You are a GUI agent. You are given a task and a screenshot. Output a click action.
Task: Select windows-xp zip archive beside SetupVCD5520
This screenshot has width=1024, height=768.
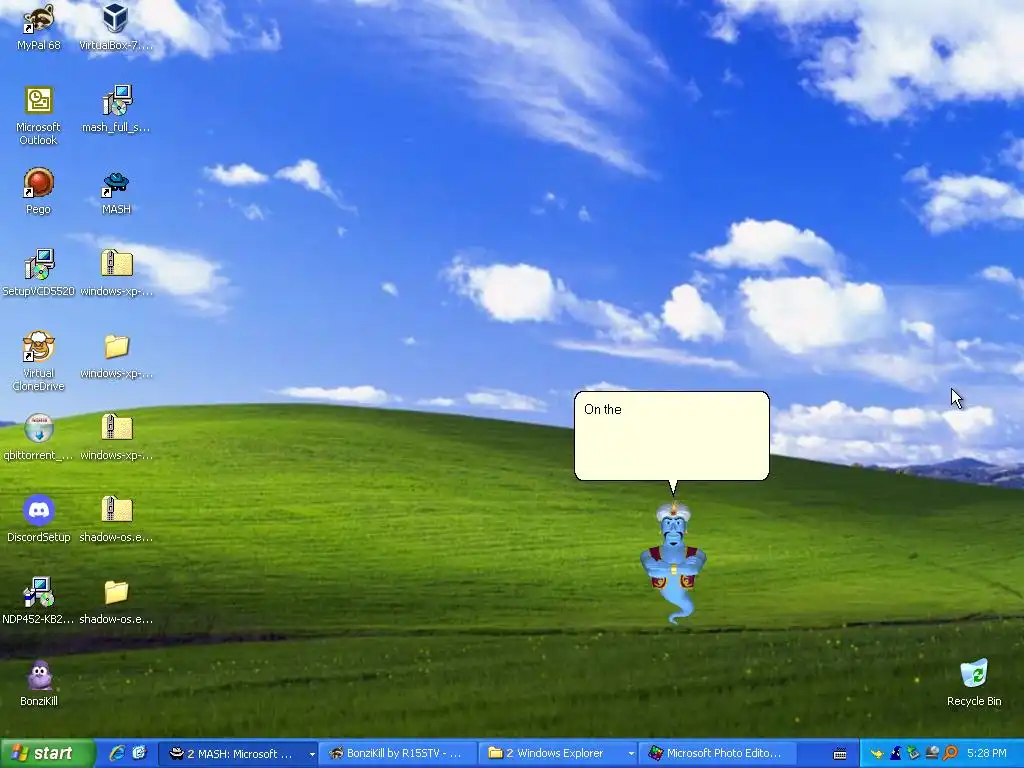116,273
